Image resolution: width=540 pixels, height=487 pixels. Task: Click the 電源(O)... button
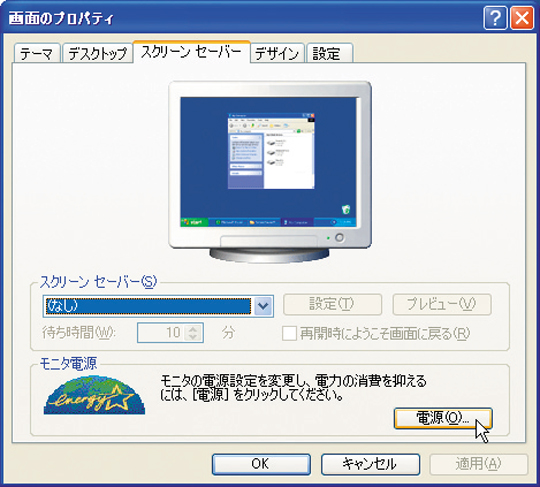pos(443,418)
